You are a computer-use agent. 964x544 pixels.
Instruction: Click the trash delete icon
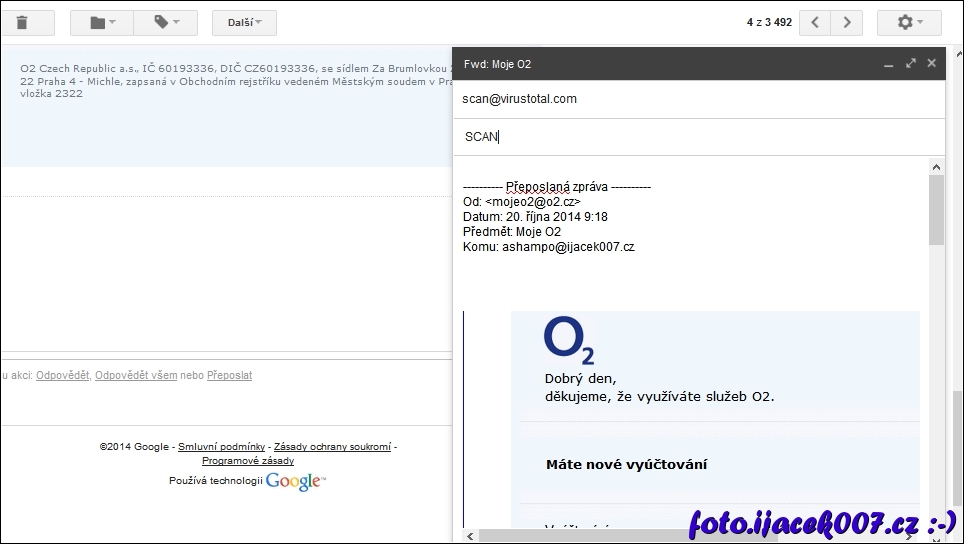pyautogui.click(x=22, y=22)
